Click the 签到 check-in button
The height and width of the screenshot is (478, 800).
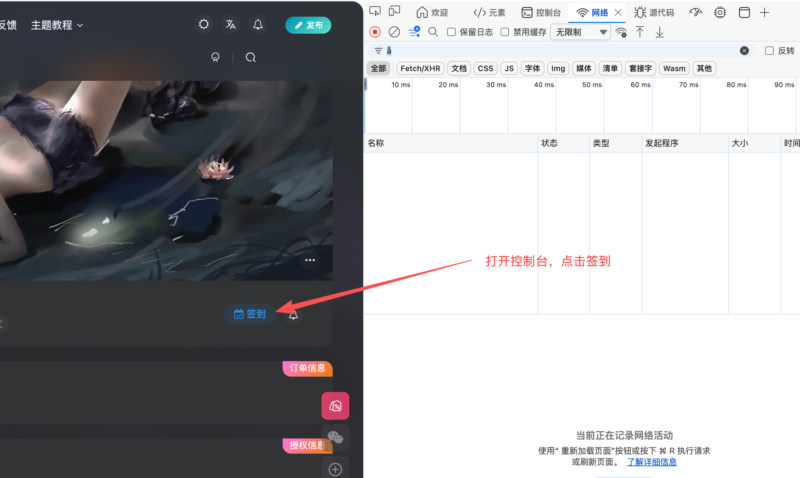[x=250, y=314]
